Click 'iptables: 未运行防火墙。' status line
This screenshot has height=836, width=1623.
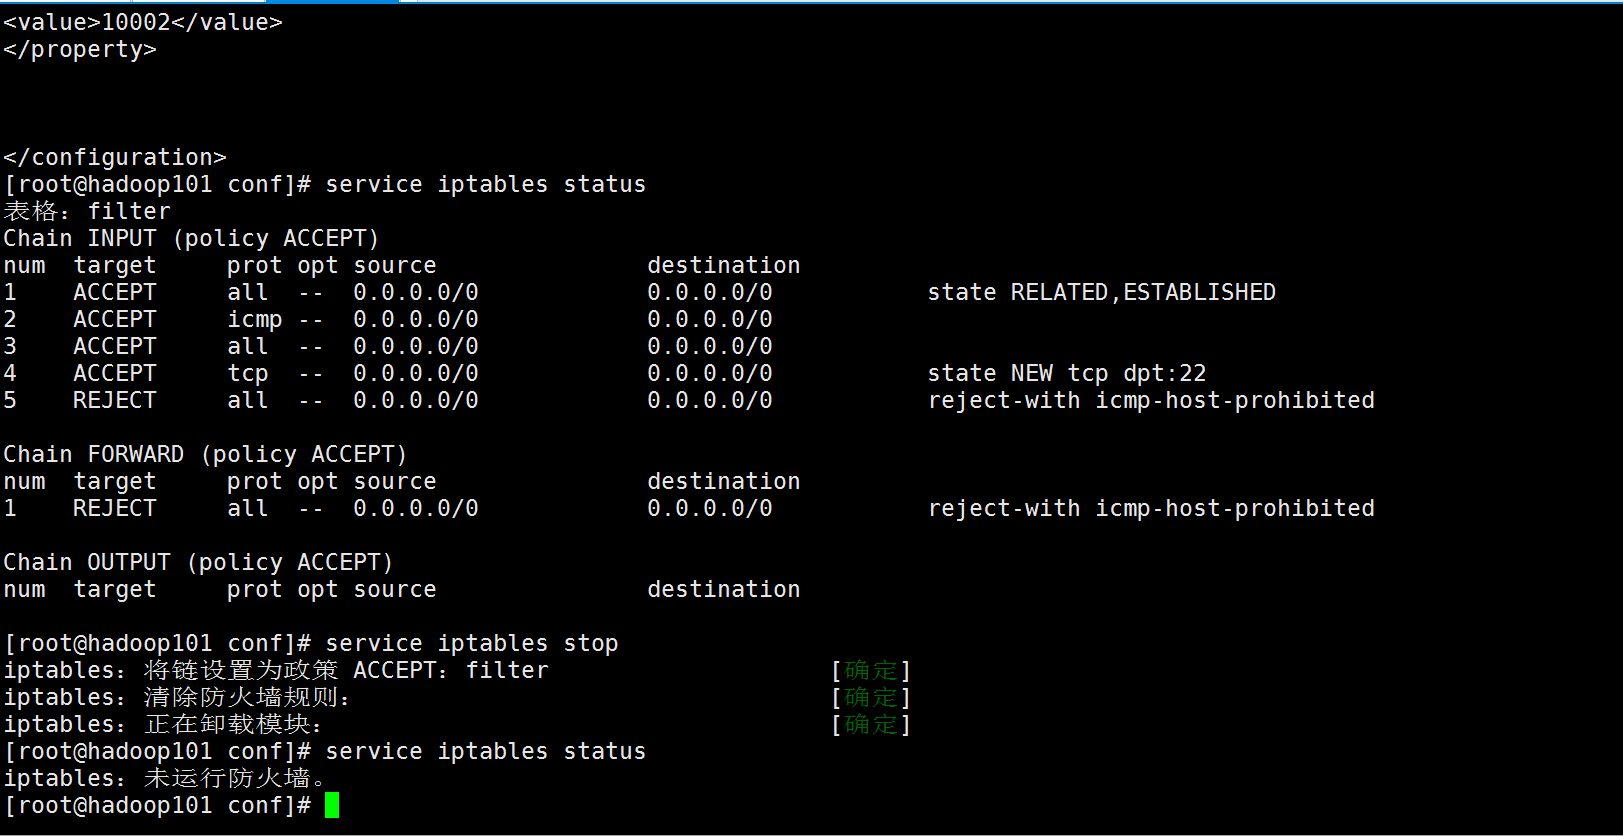[164, 778]
